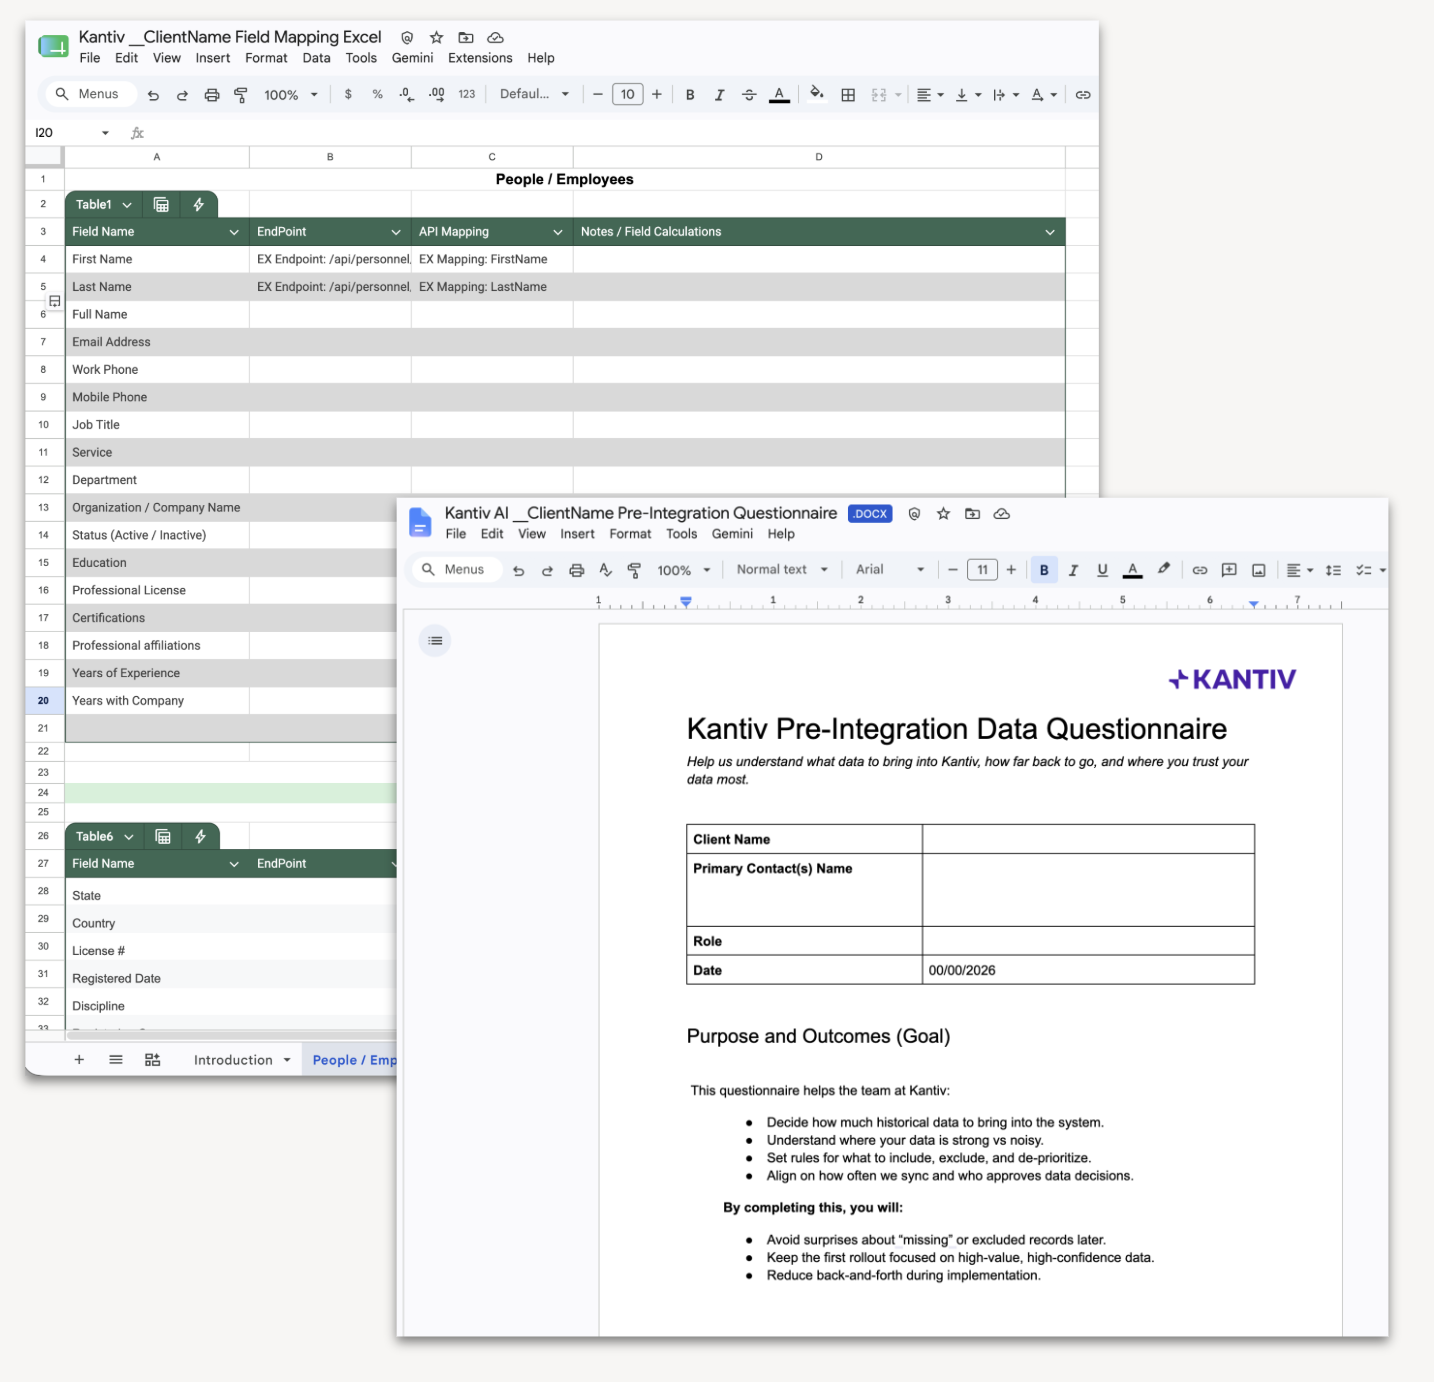Image resolution: width=1434 pixels, height=1382 pixels.
Task: Open fill color picker in Sheets
Action: [817, 94]
